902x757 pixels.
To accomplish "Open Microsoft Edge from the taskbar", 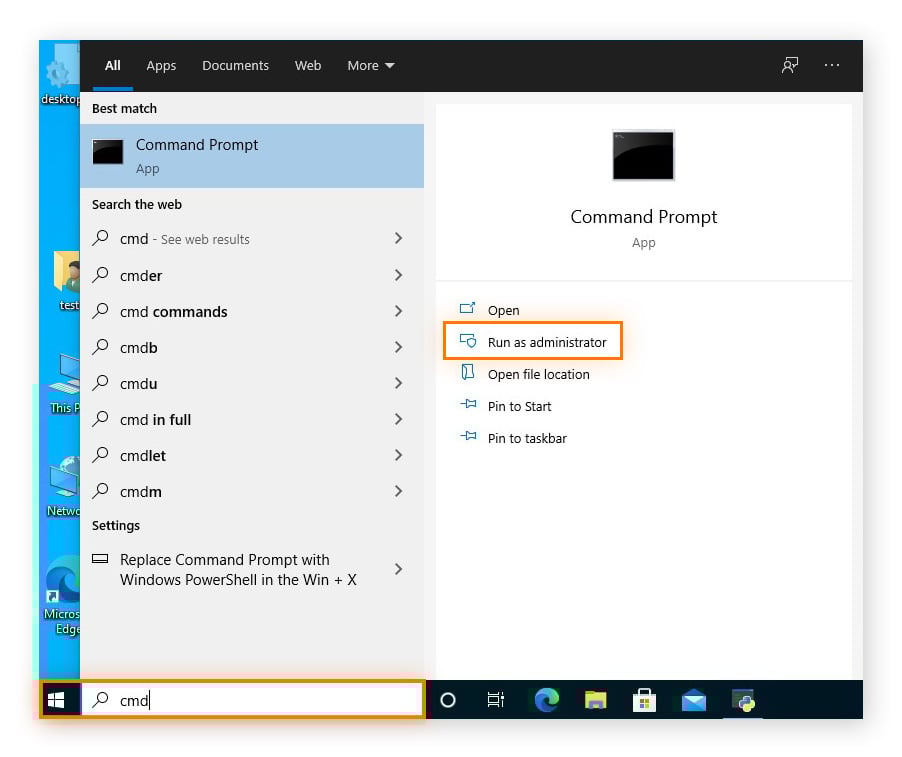I will [546, 701].
